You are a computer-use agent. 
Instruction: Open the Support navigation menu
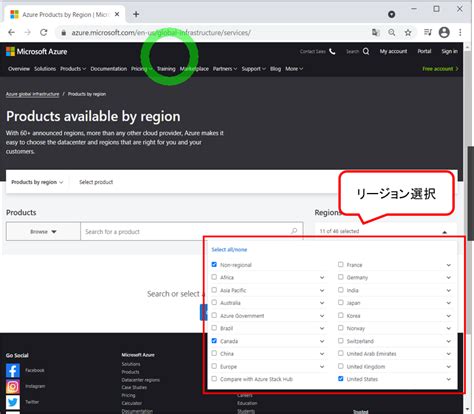(254, 69)
